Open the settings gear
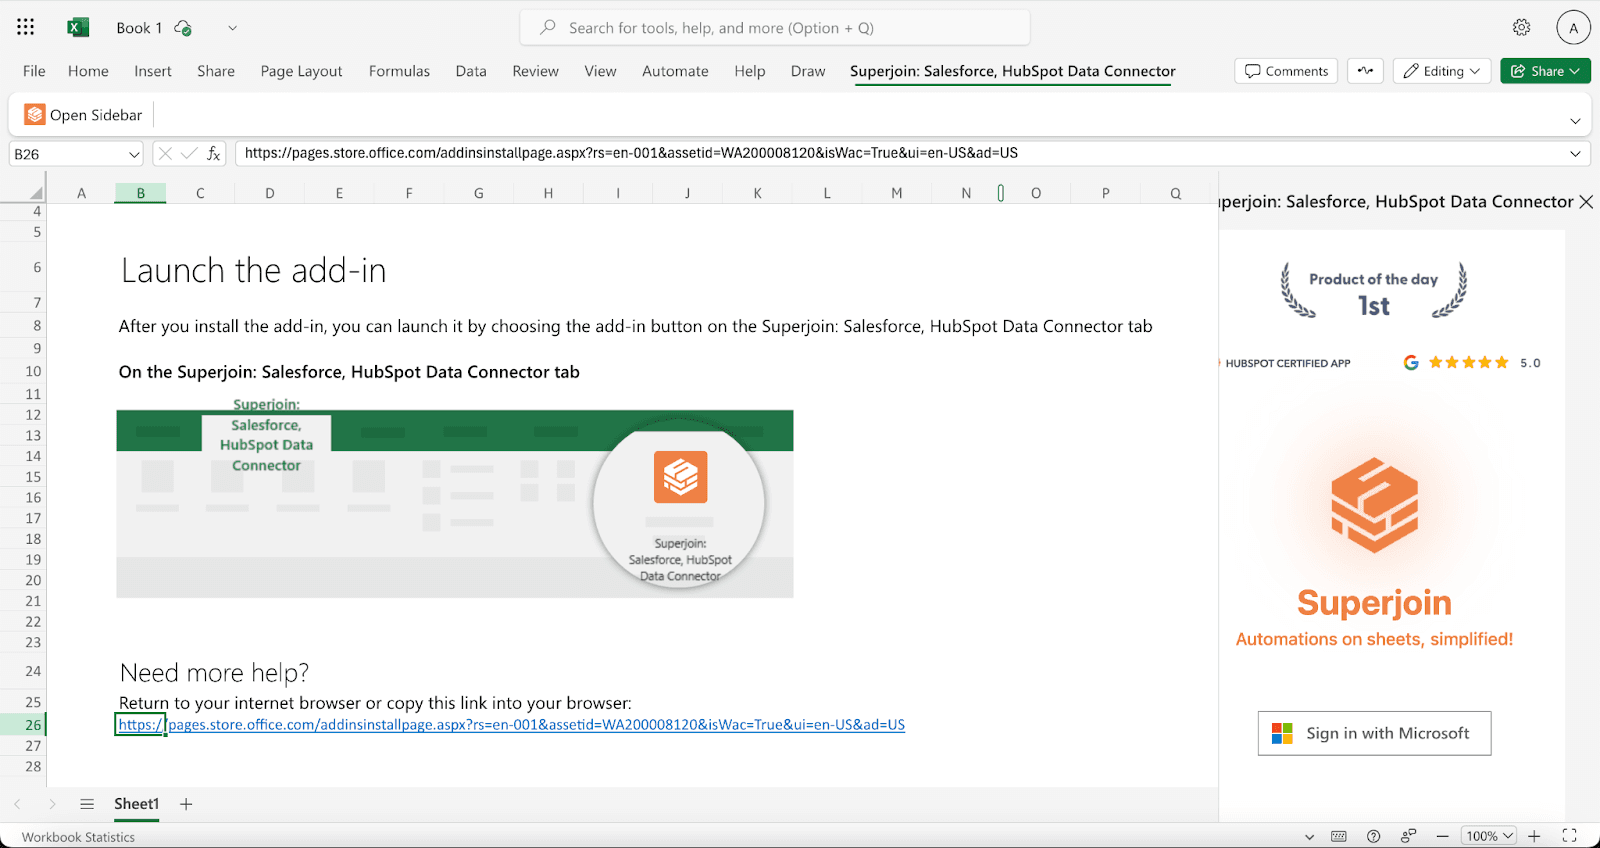The height and width of the screenshot is (848, 1600). coord(1521,28)
